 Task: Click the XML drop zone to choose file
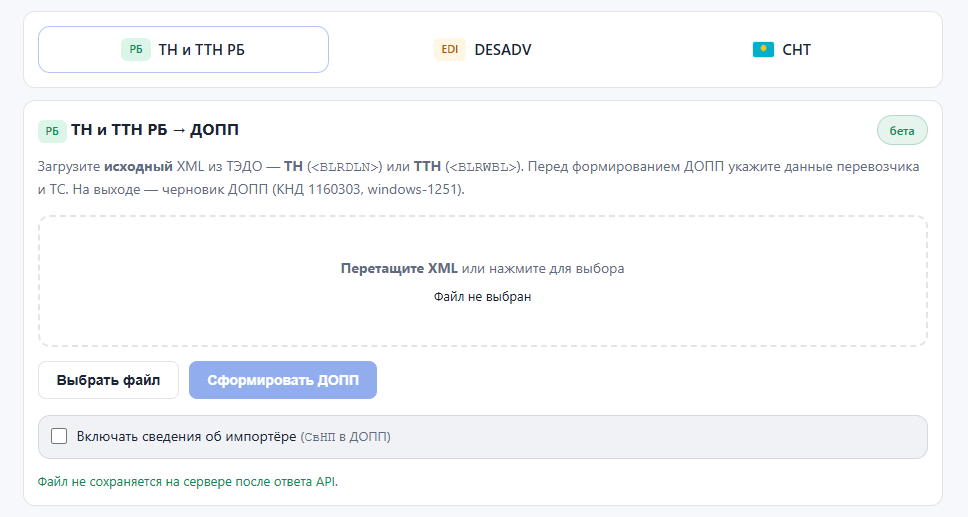tap(483, 281)
